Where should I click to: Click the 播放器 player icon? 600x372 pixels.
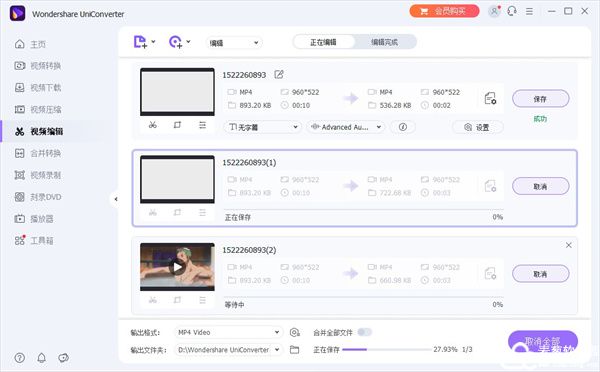20,219
